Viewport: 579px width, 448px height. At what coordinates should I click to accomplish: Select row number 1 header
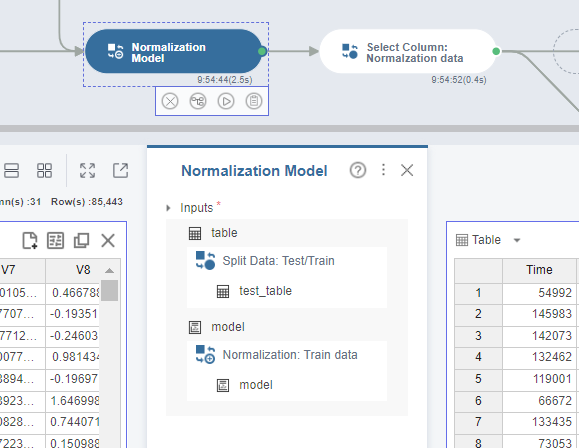point(478,293)
